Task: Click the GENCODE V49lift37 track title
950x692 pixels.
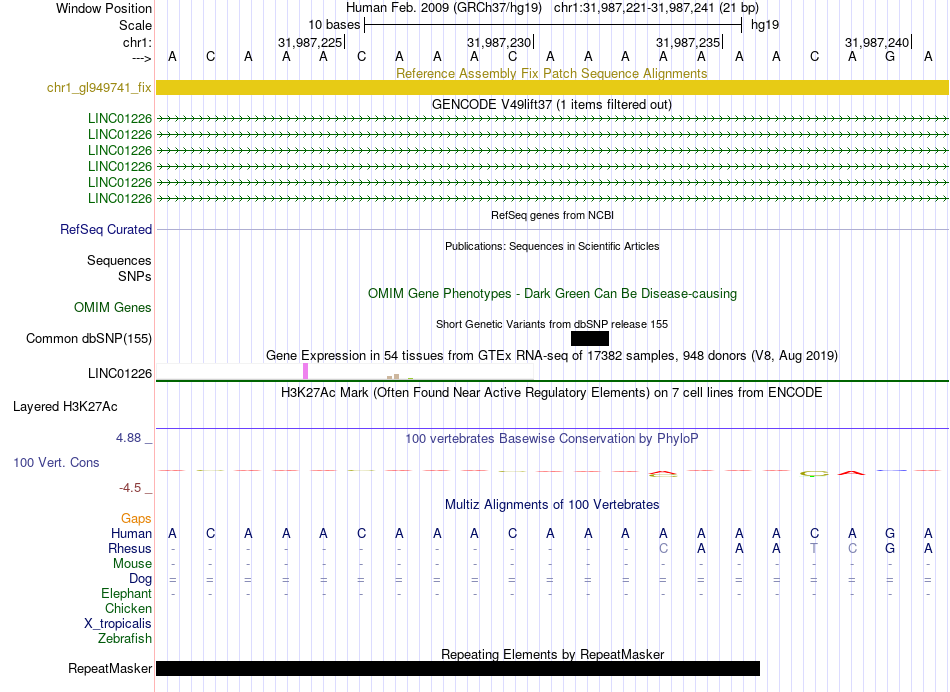Action: 552,104
